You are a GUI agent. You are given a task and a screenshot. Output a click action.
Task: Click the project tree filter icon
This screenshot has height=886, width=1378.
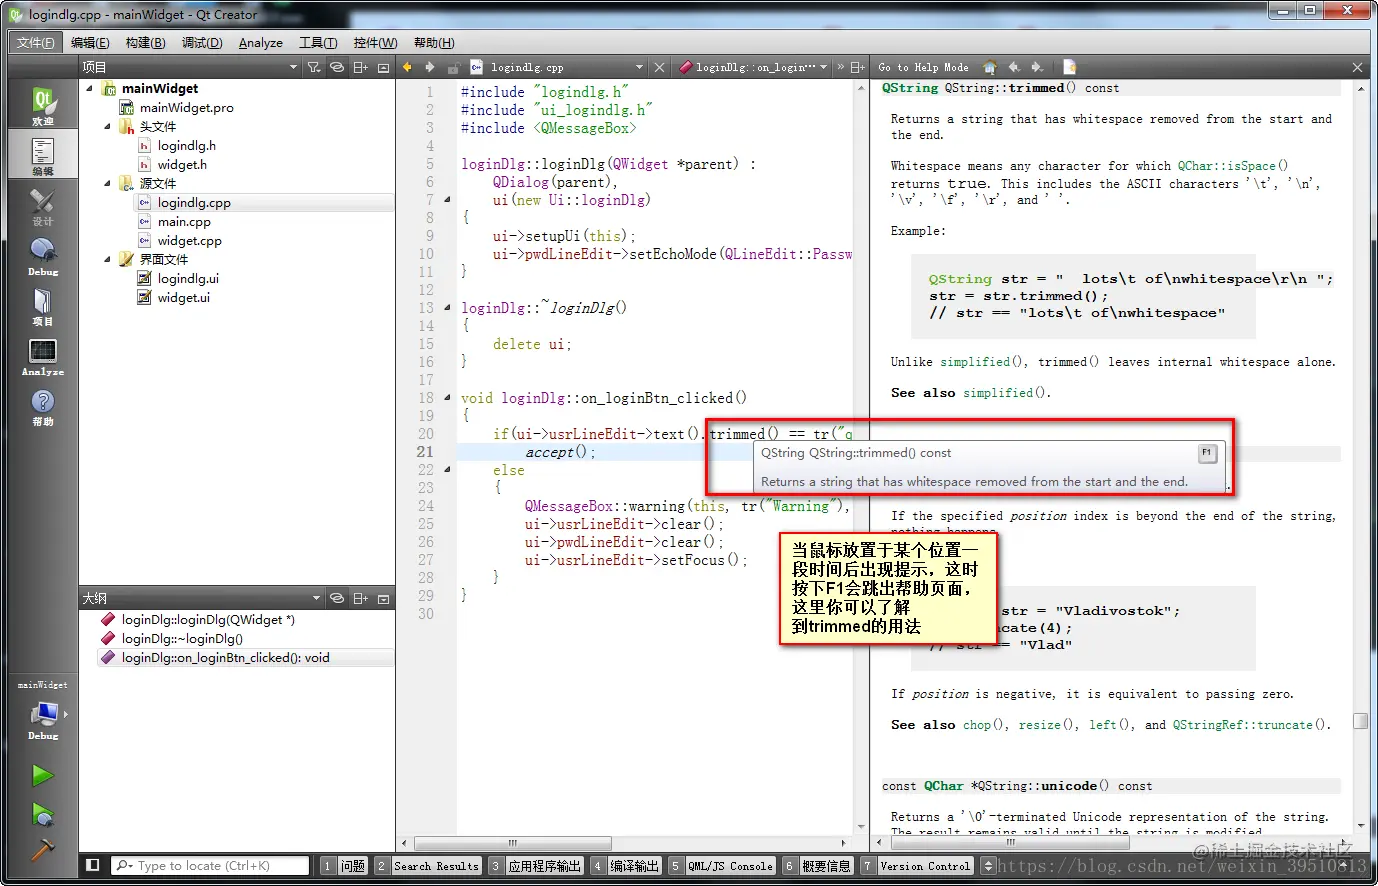click(x=314, y=67)
